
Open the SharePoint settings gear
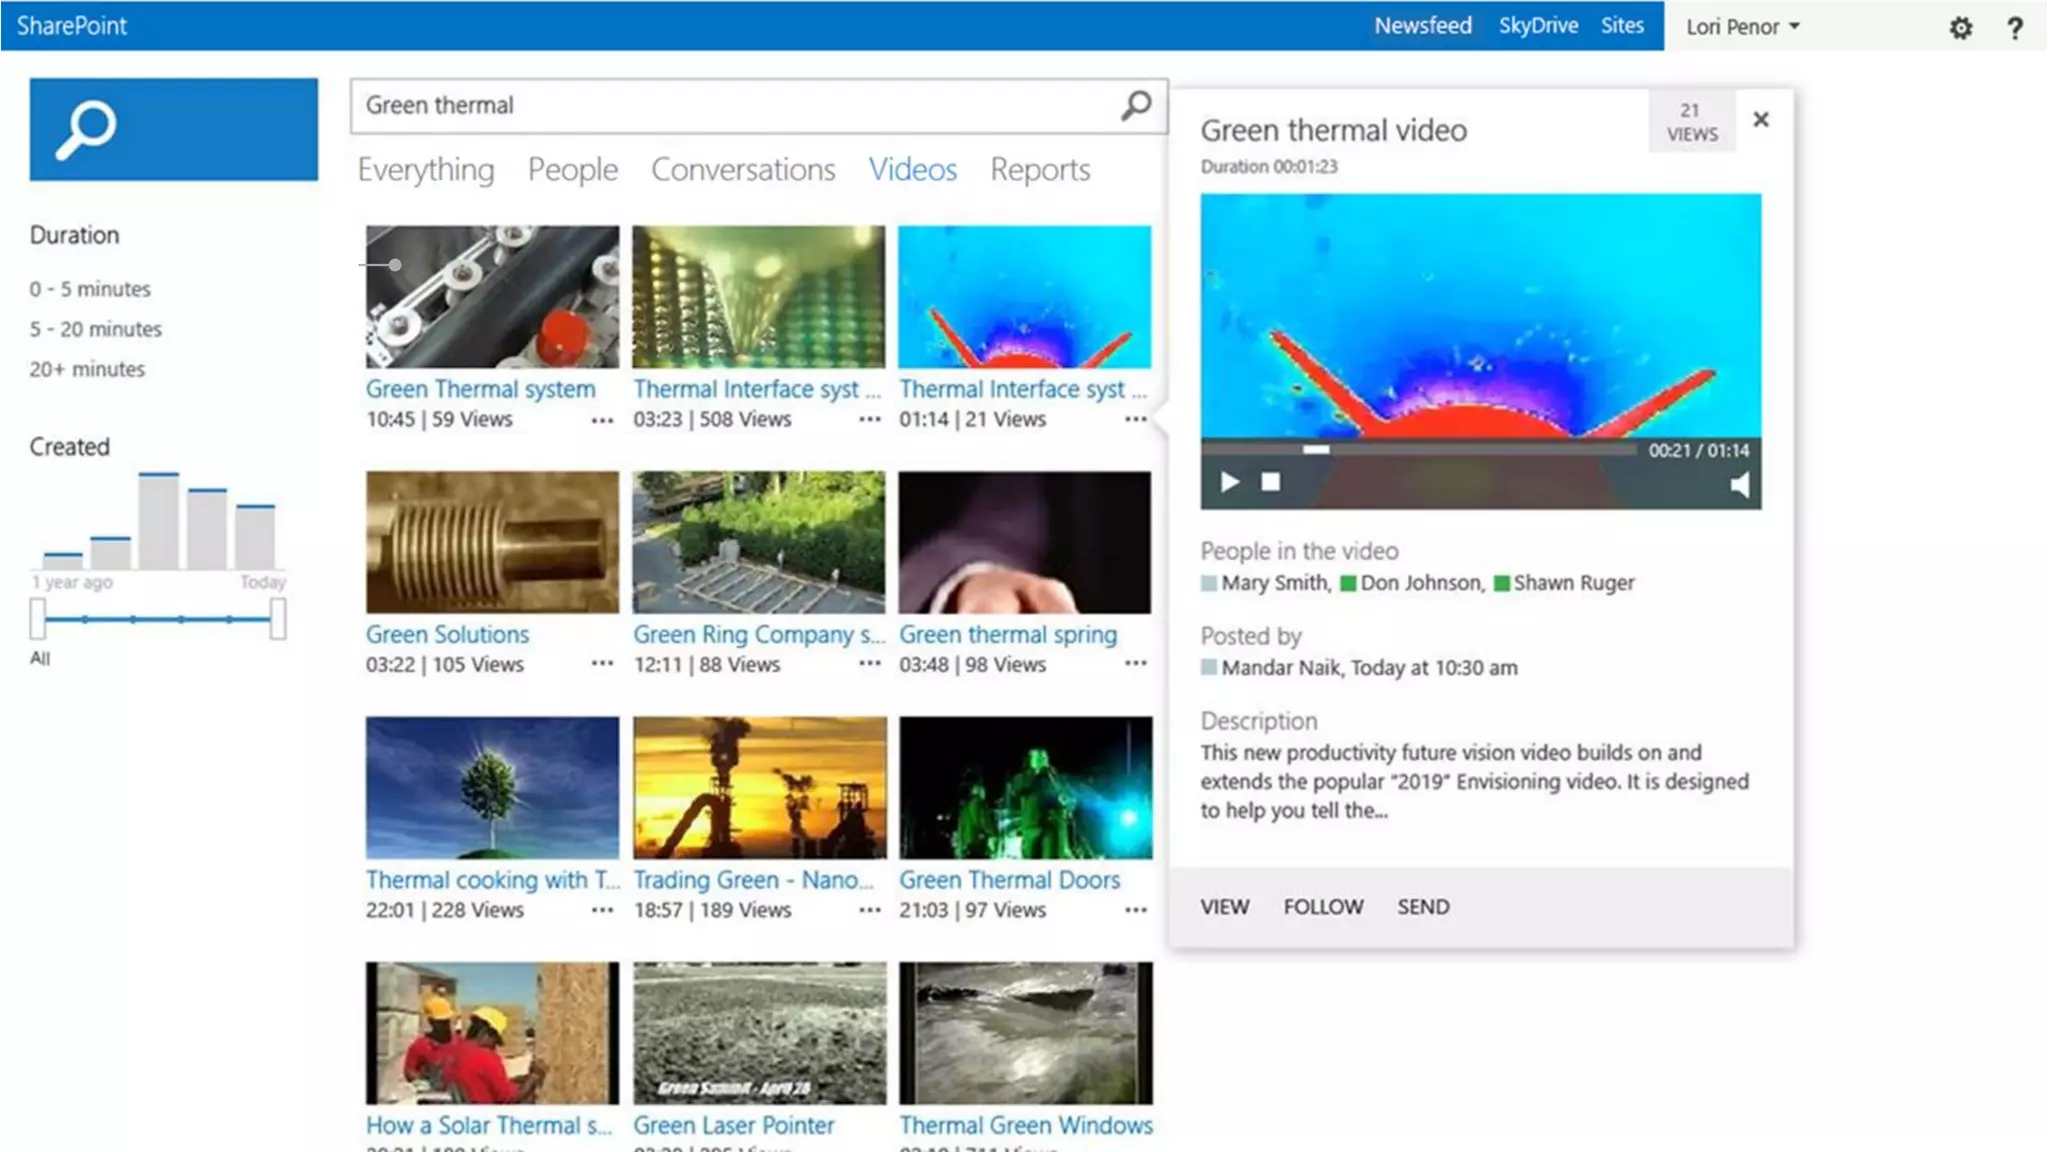tap(1960, 28)
